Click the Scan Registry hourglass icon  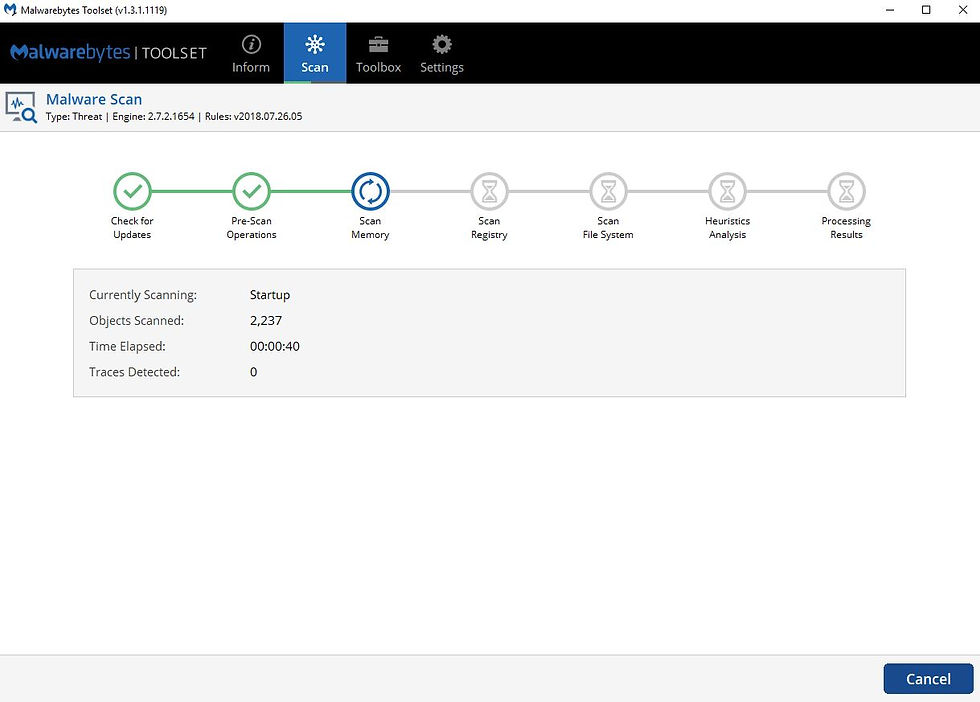[489, 191]
